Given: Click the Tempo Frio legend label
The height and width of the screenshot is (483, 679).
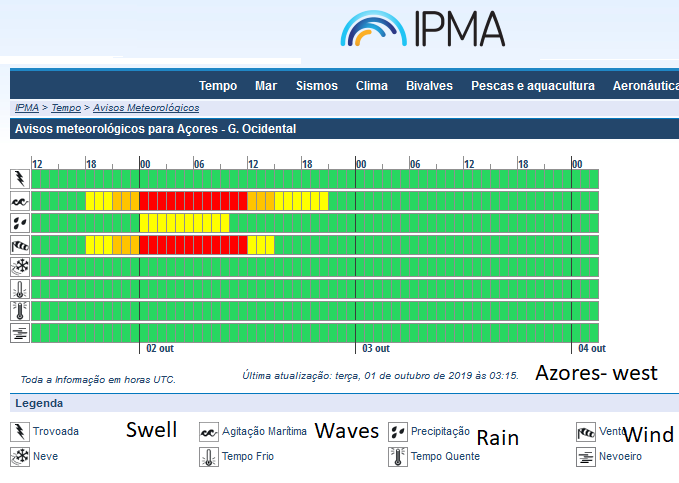Looking at the screenshot, I should (248, 457).
